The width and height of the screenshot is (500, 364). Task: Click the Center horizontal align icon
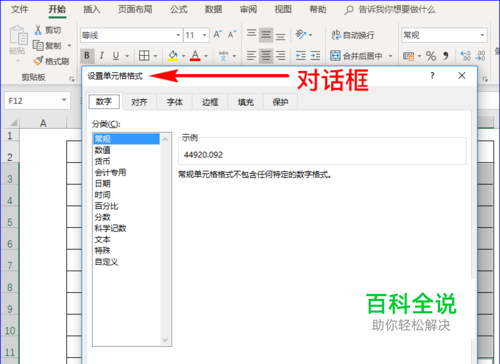click(x=266, y=56)
